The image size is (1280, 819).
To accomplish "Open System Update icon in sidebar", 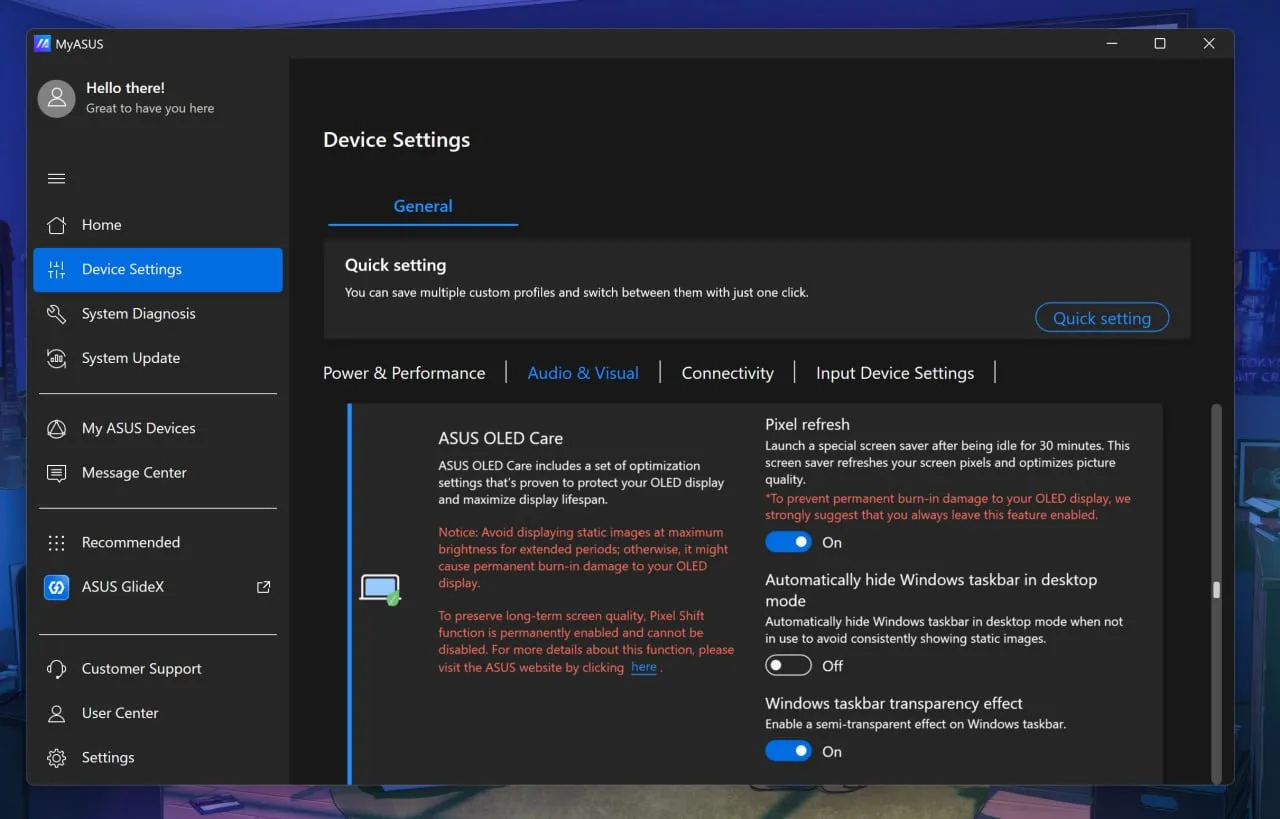I will [57, 358].
